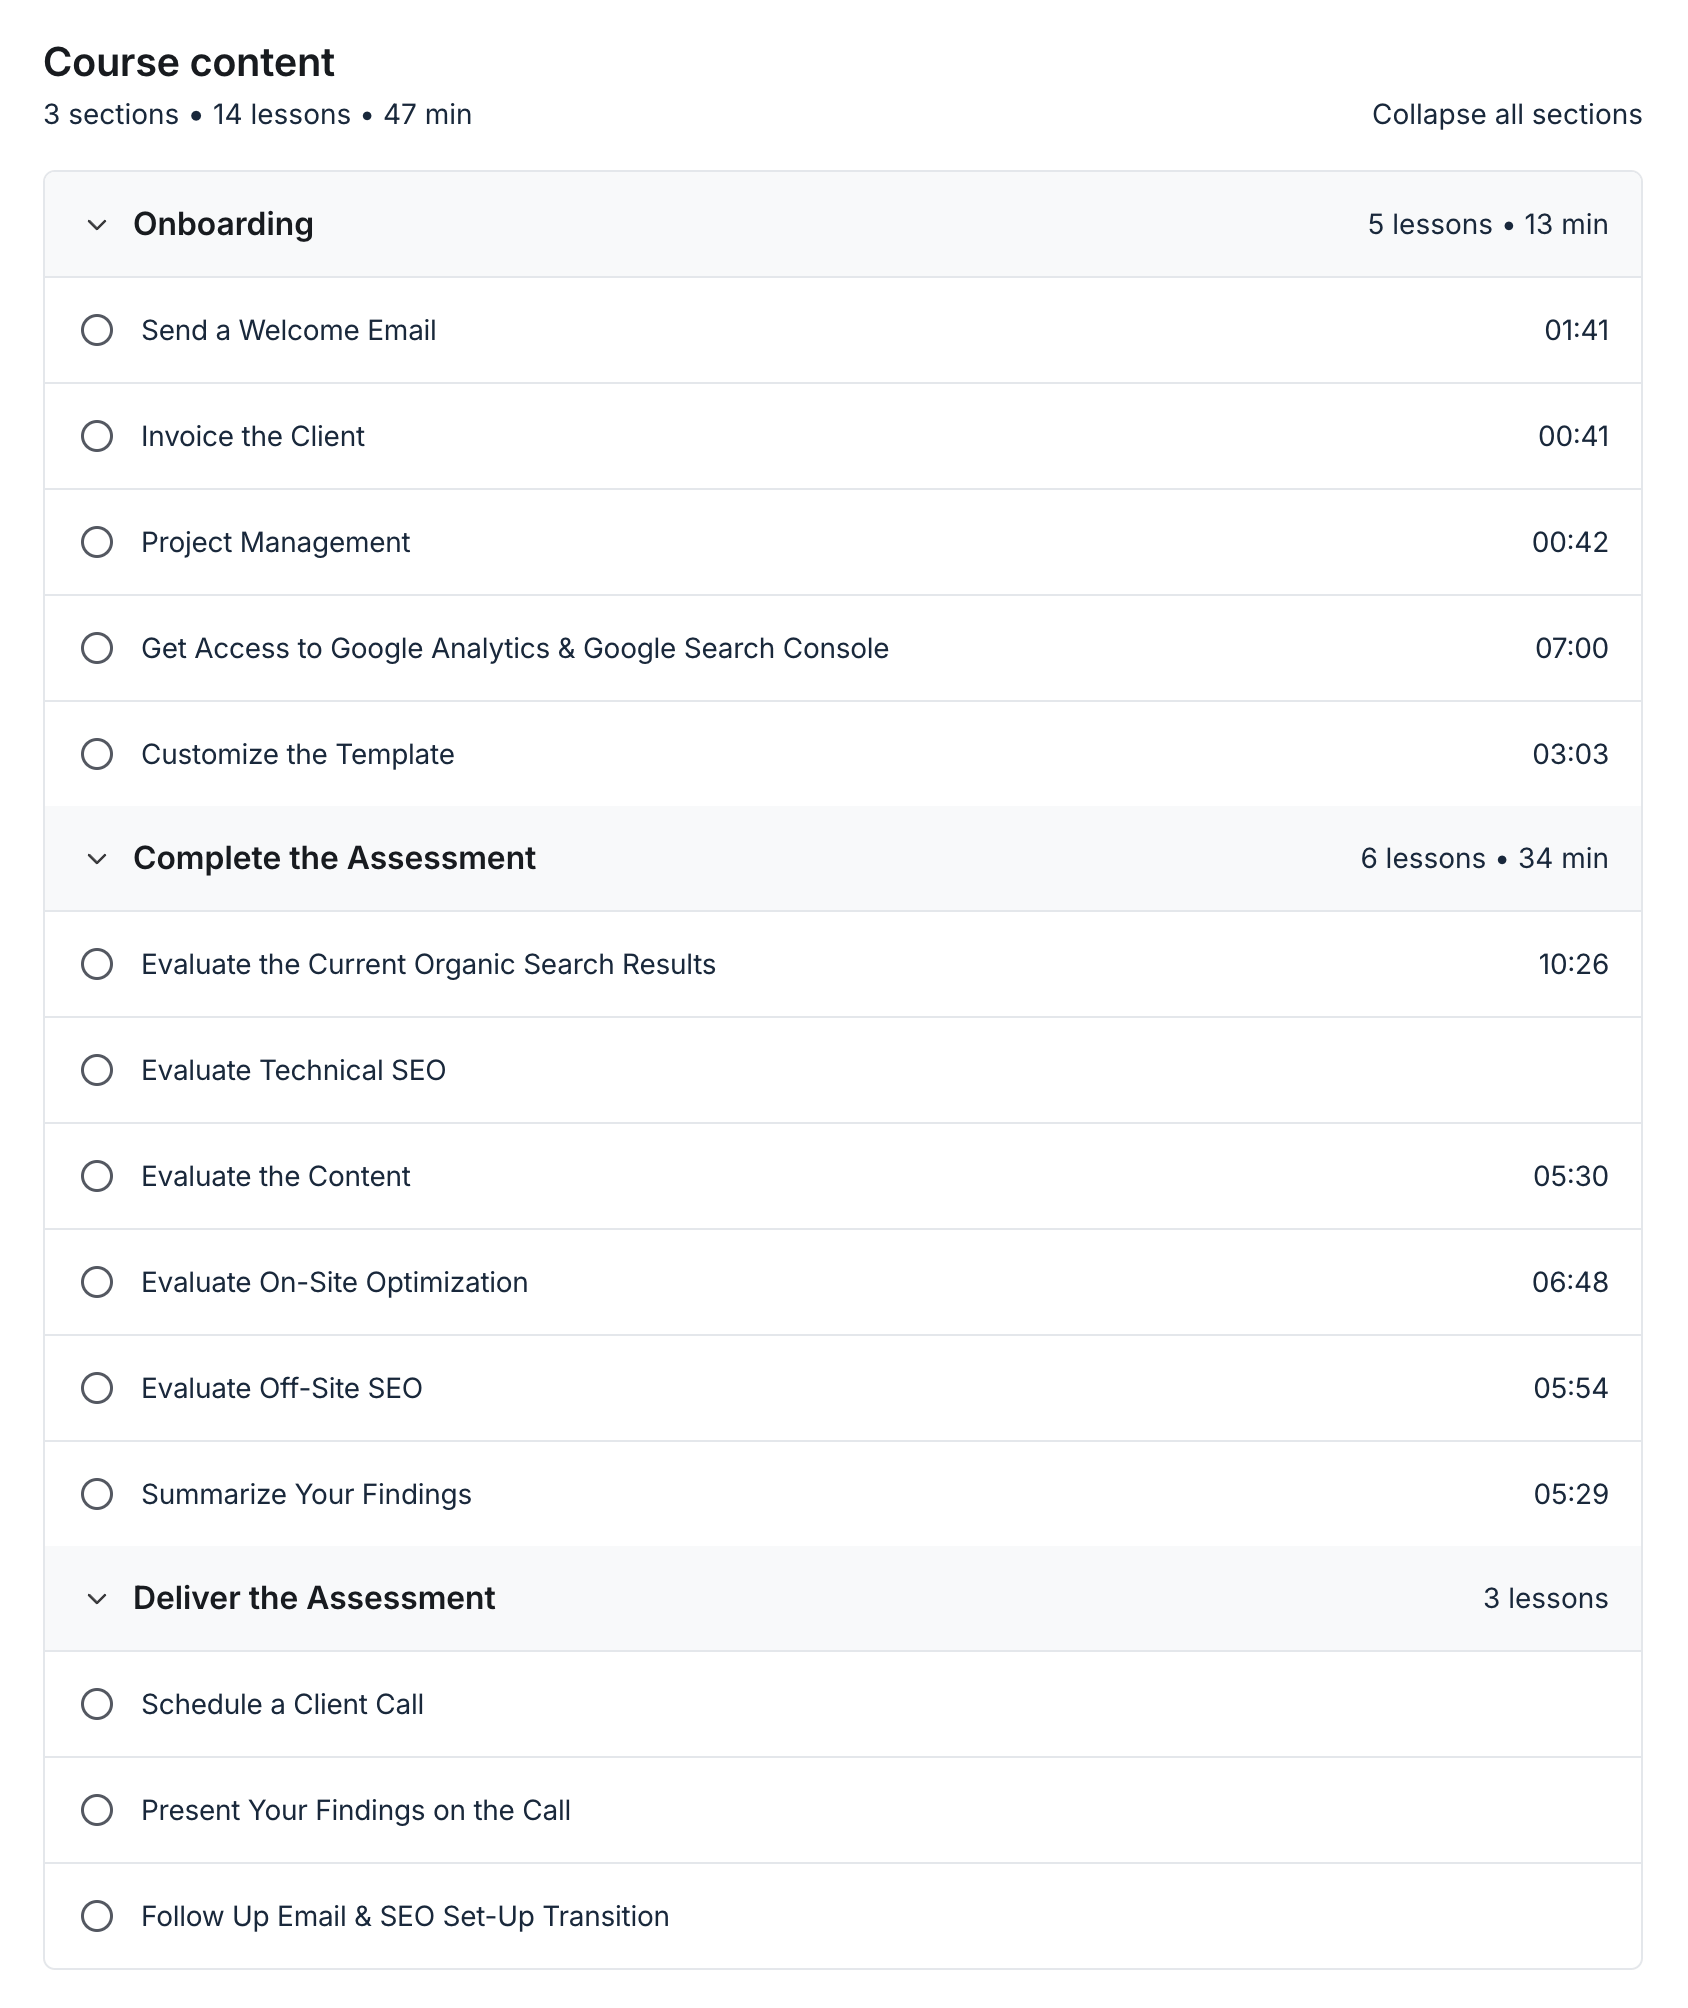This screenshot has height=2008, width=1688.
Task: Mark the Send a Welcome Email lesson complete
Action: 97,330
